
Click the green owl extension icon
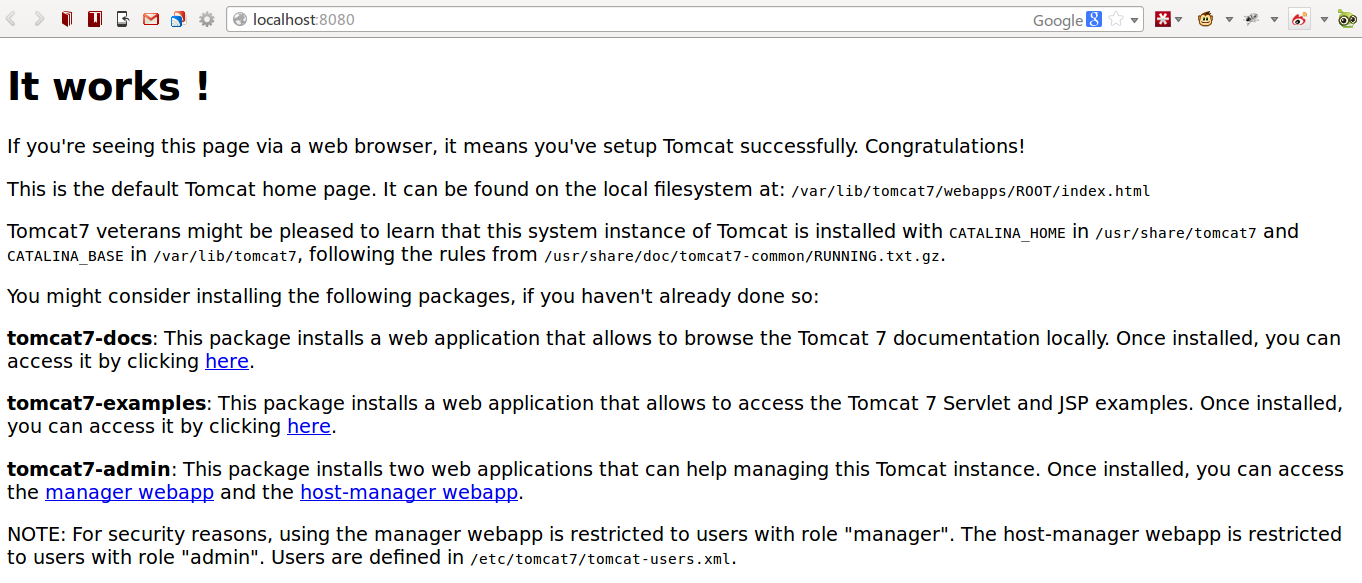(1347, 19)
